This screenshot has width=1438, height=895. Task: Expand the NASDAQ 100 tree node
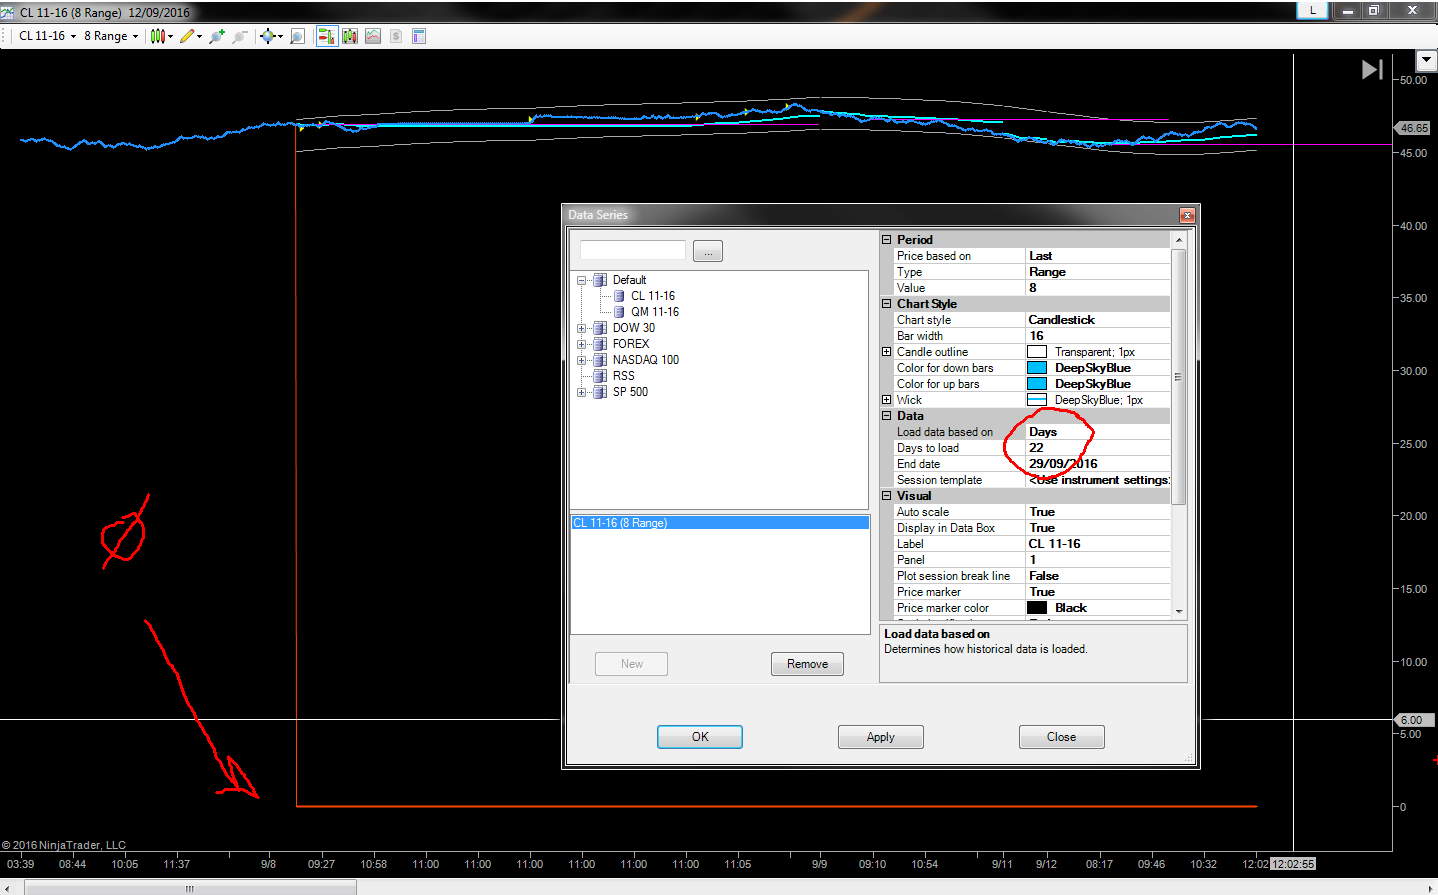(582, 360)
